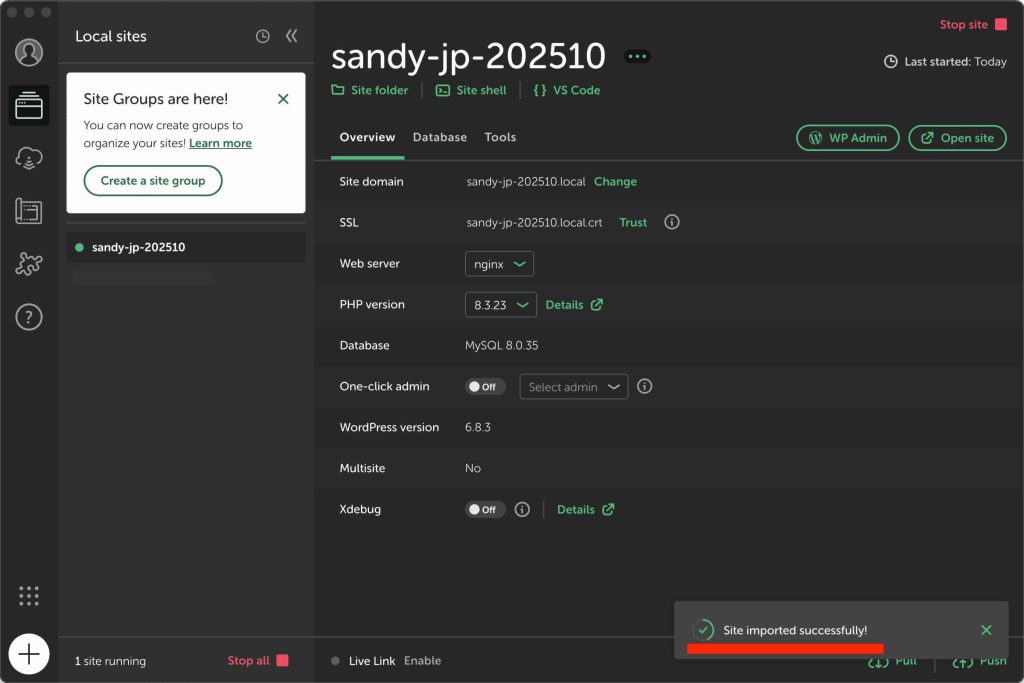The width and height of the screenshot is (1024, 683).
Task: Open the Help question mark icon
Action: pyautogui.click(x=29, y=317)
